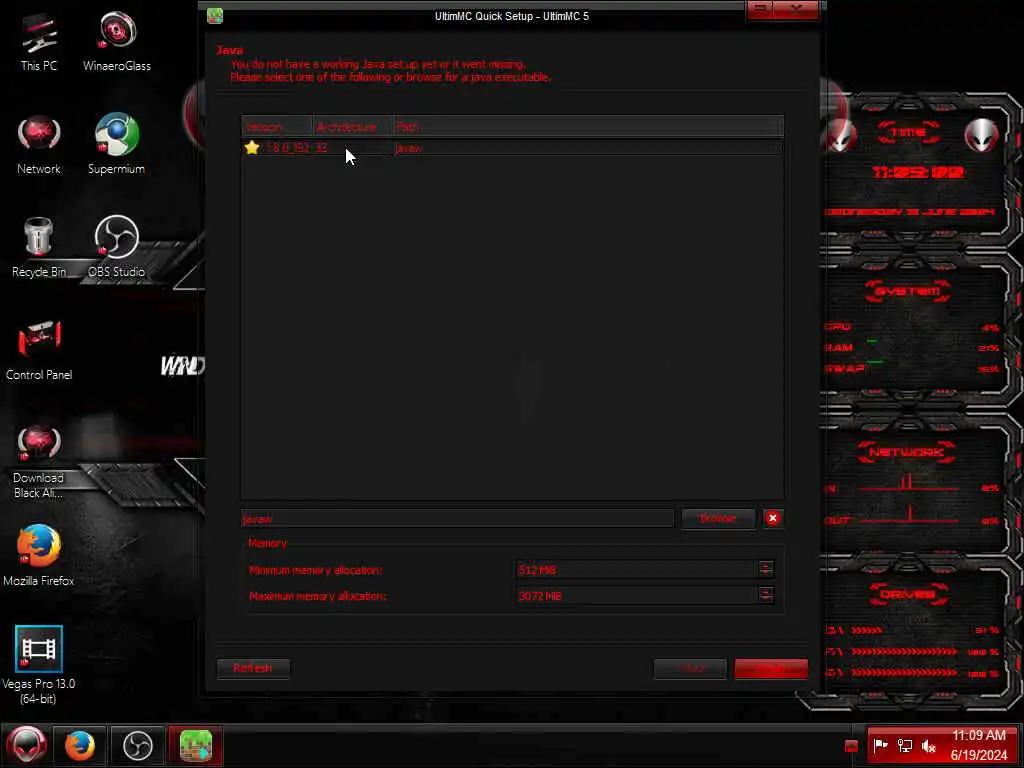Image resolution: width=1024 pixels, height=768 pixels.
Task: Open taskbar clock showing 11:09 AM
Action: (979, 745)
